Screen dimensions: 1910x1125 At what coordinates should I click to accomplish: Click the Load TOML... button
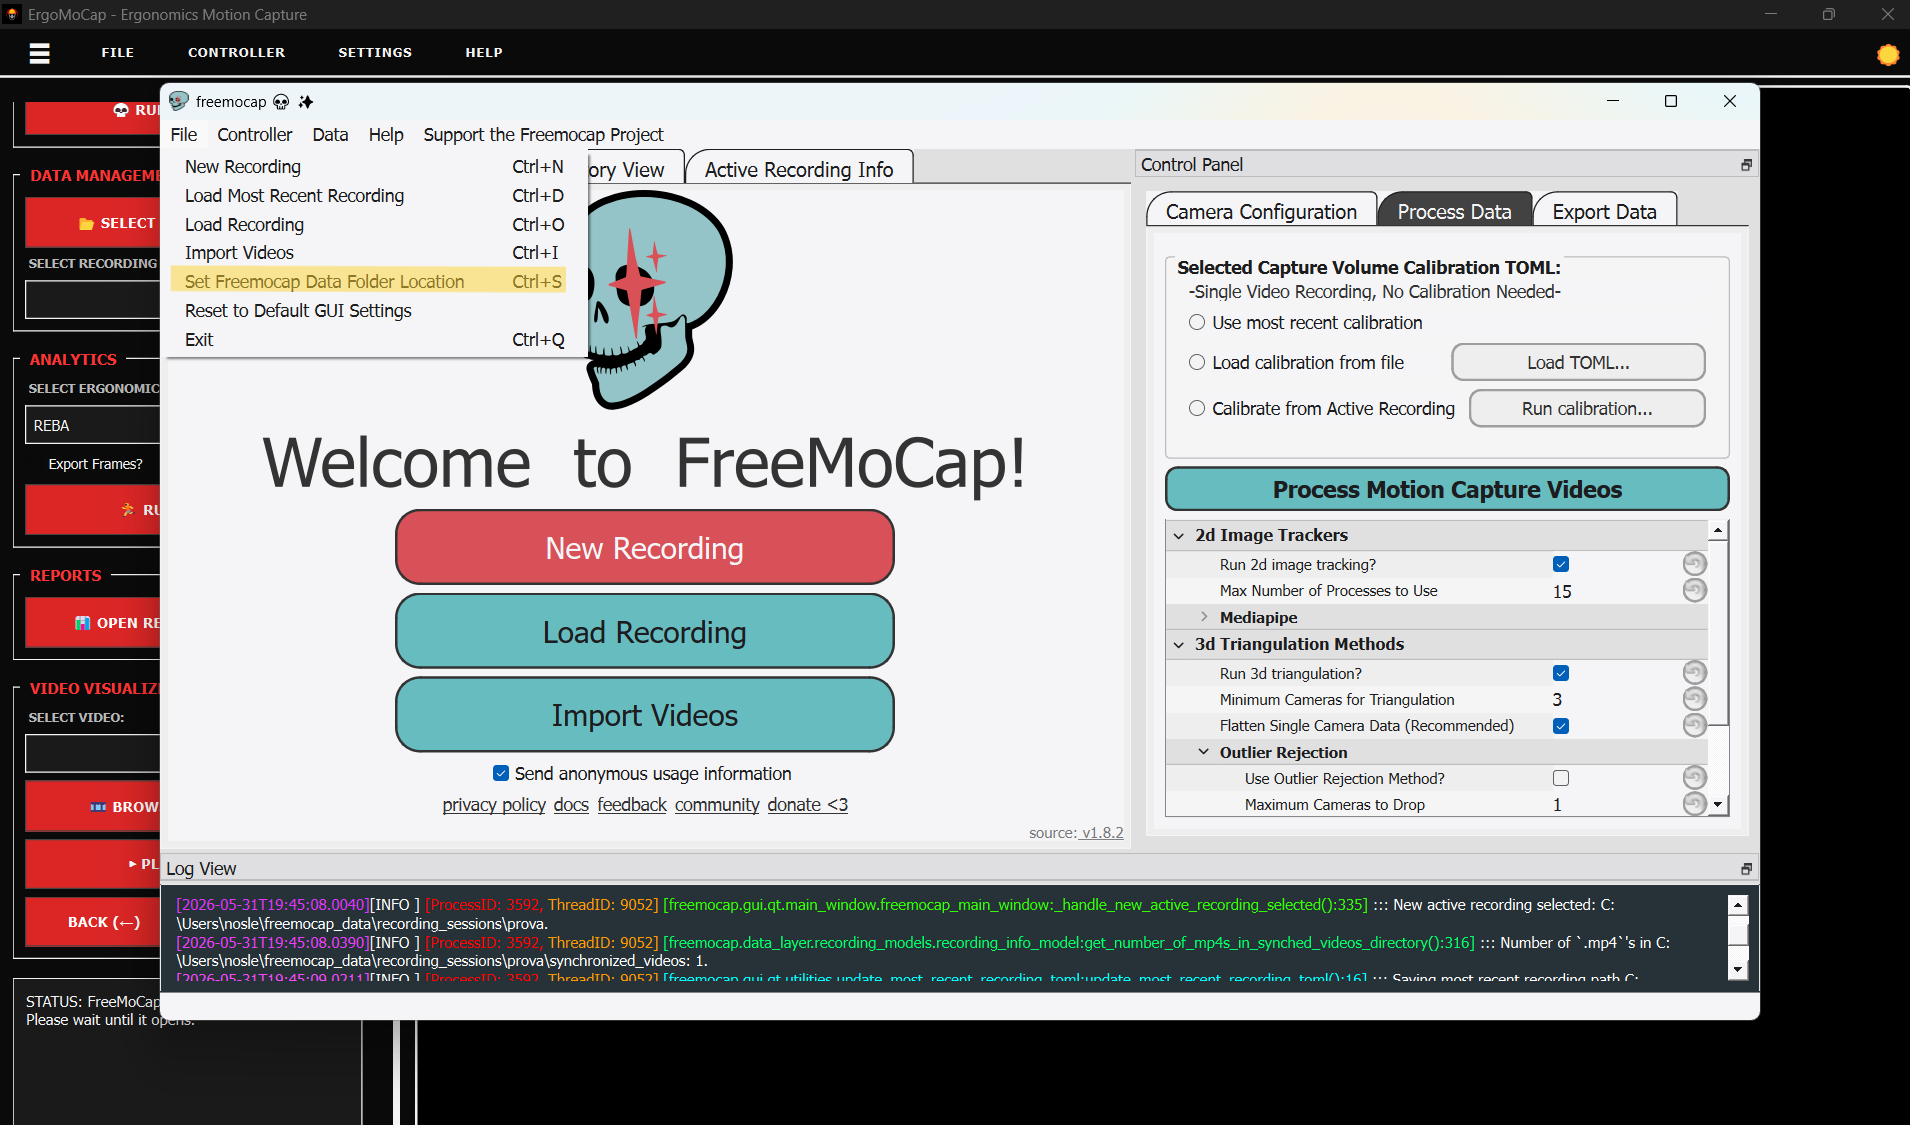[x=1578, y=362]
